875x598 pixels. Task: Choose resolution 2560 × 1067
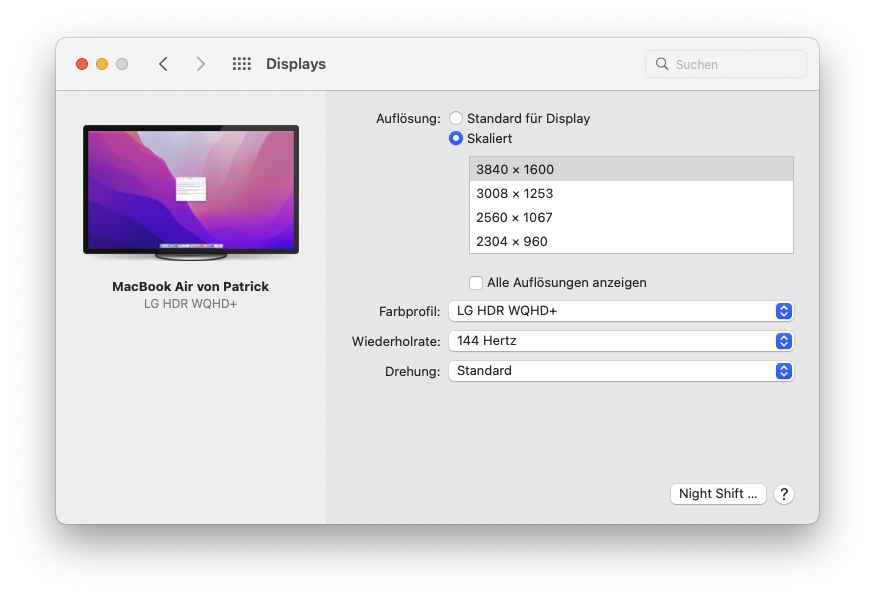(x=631, y=217)
